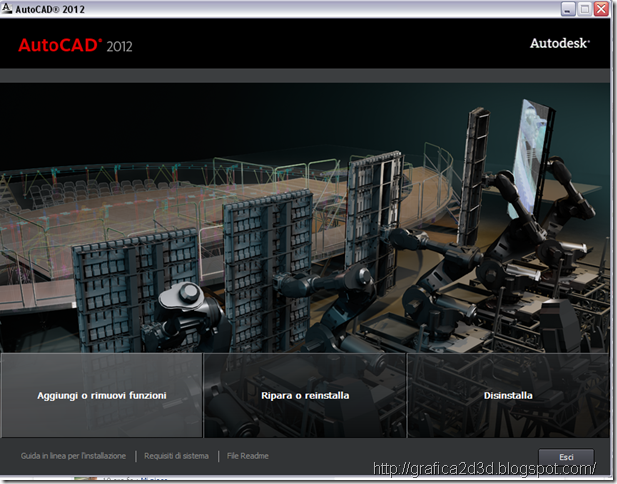Image resolution: width=617 pixels, height=484 pixels.
Task: Click the glass display panel held by robot
Action: click(531, 157)
